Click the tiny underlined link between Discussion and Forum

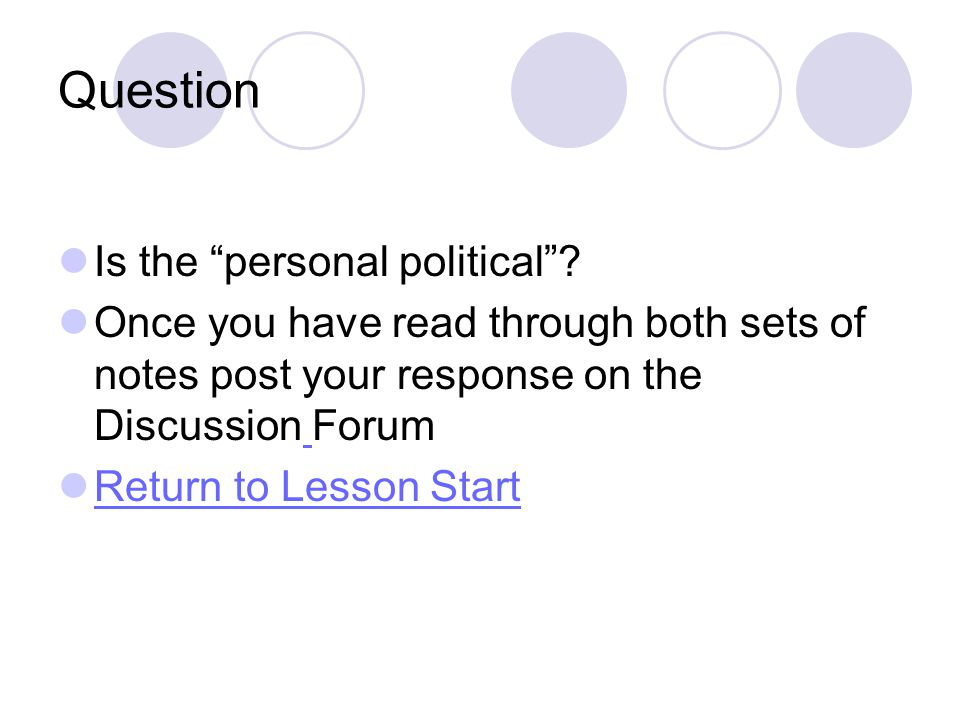[x=307, y=443]
